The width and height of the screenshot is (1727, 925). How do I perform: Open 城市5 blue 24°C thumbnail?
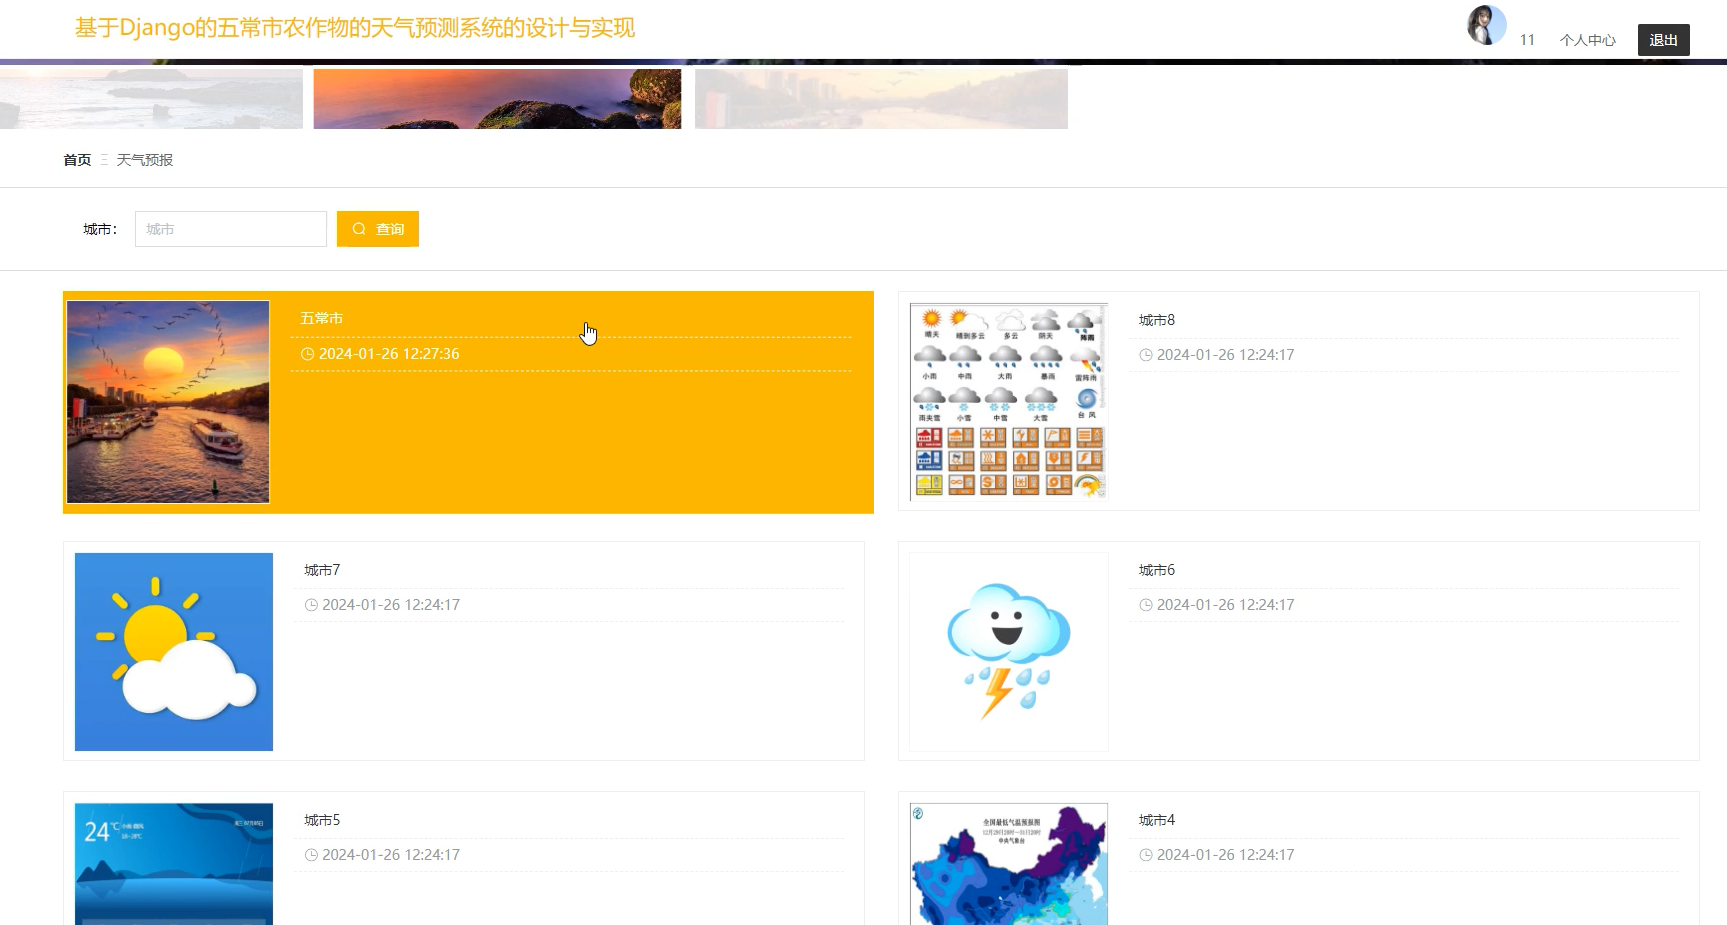tap(174, 864)
